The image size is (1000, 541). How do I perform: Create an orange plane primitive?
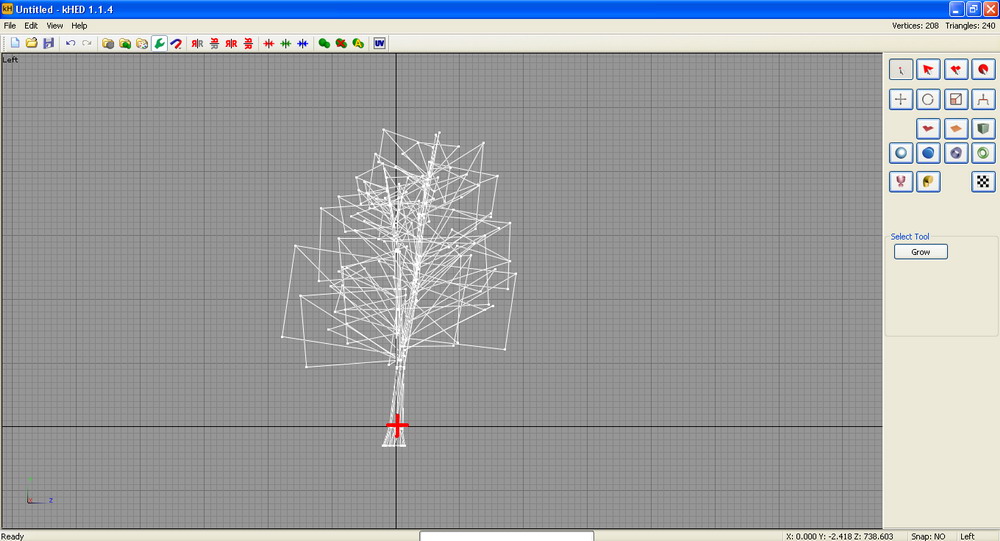(x=955, y=128)
